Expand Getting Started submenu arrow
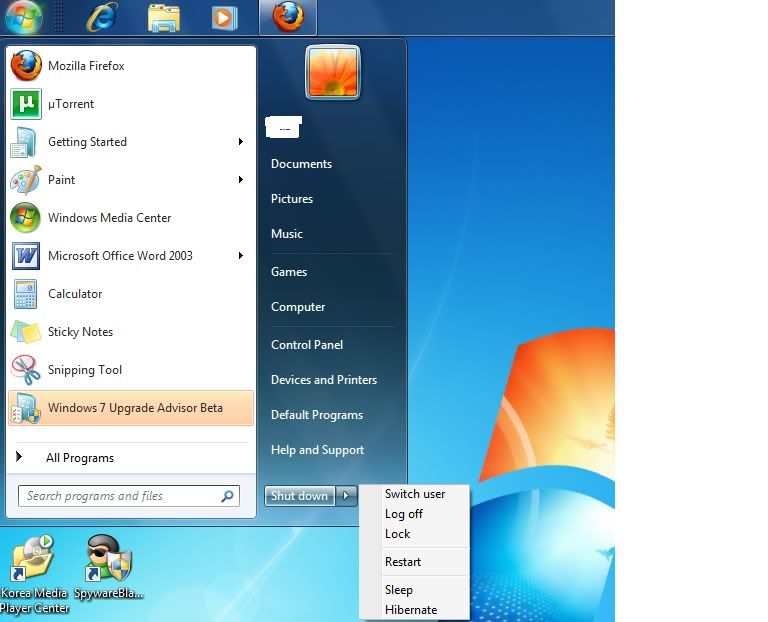This screenshot has height=622, width=768. pos(241,142)
